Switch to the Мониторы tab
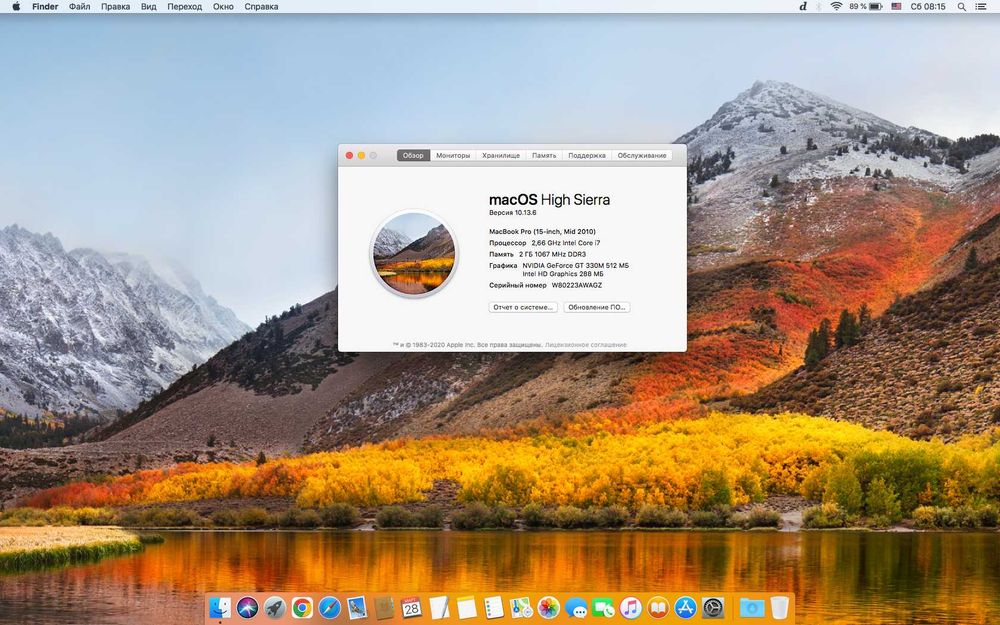This screenshot has height=625, width=1000. 453,155
